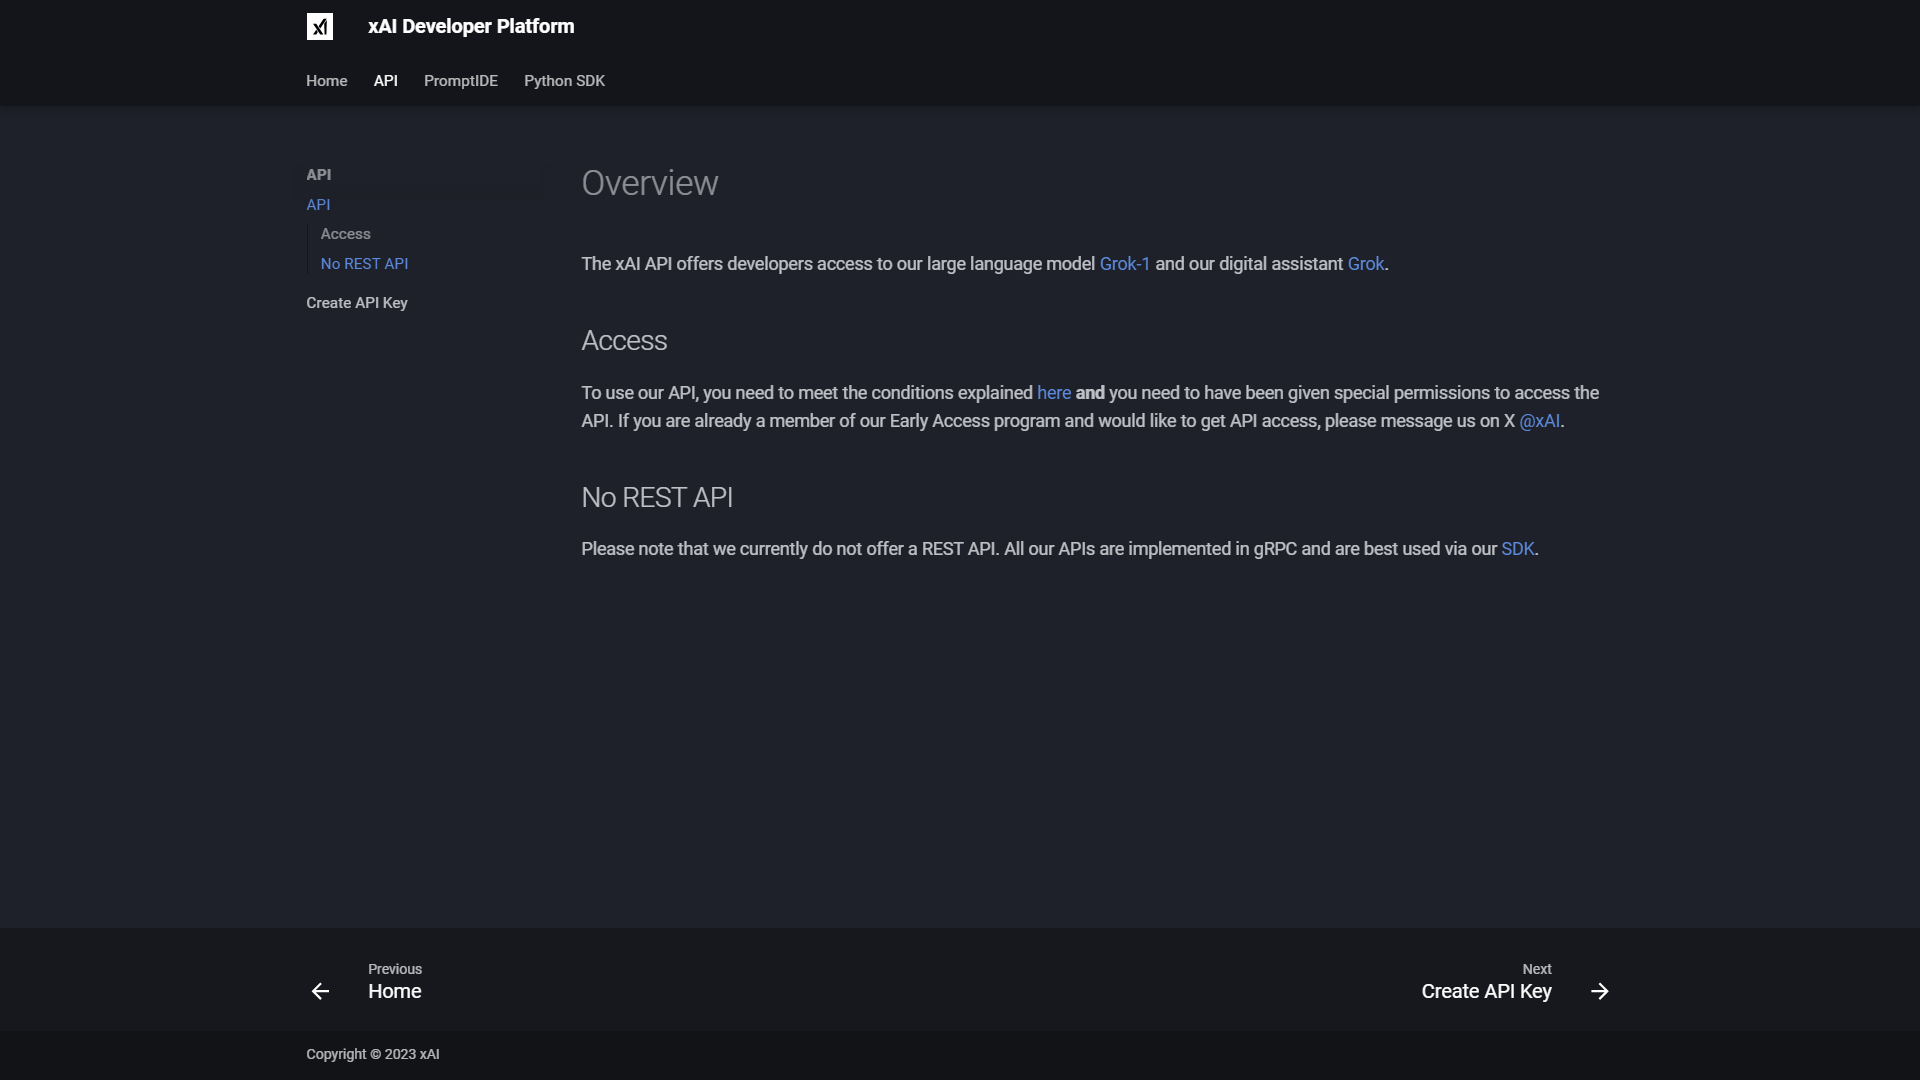Click the gray API sidebar section label
This screenshot has height=1080, width=1920.
click(x=318, y=175)
